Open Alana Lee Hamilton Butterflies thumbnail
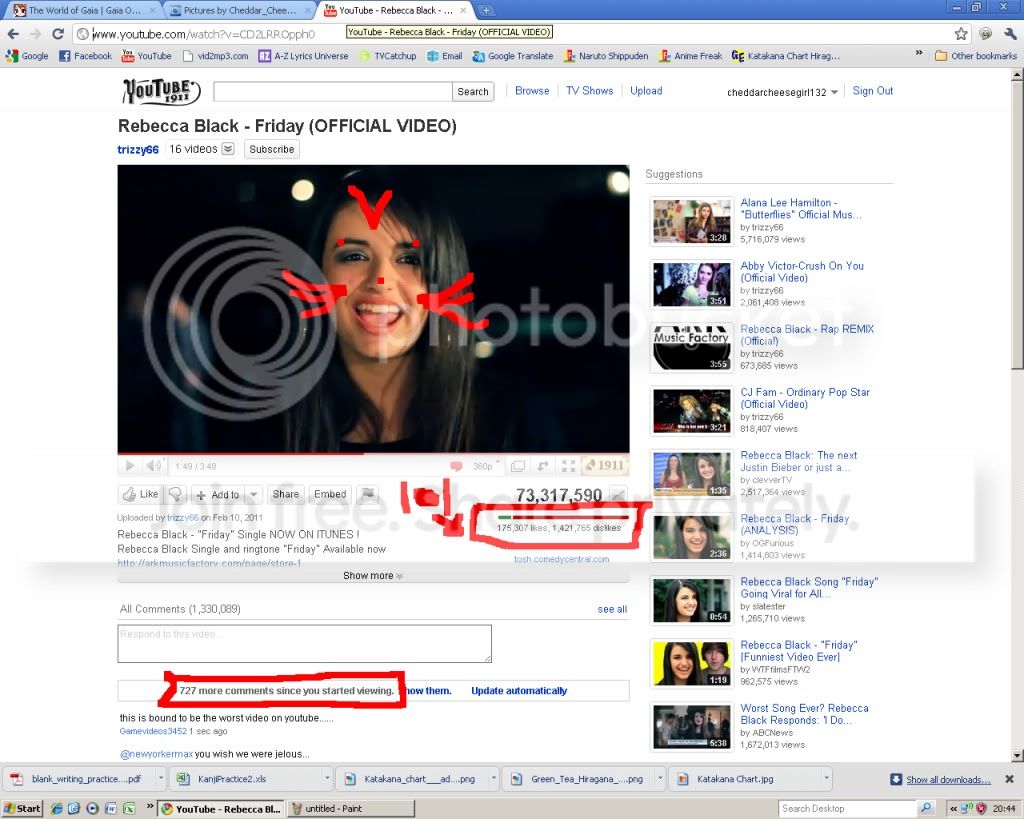 (x=691, y=222)
